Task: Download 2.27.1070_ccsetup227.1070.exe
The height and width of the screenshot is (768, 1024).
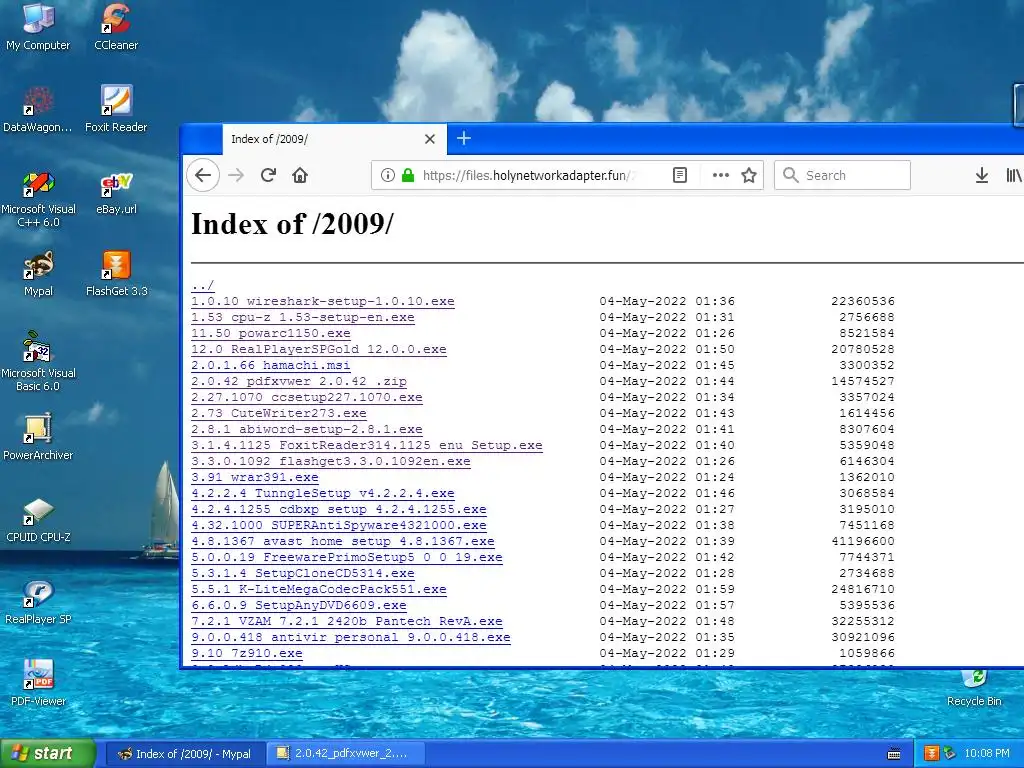Action: (x=306, y=397)
